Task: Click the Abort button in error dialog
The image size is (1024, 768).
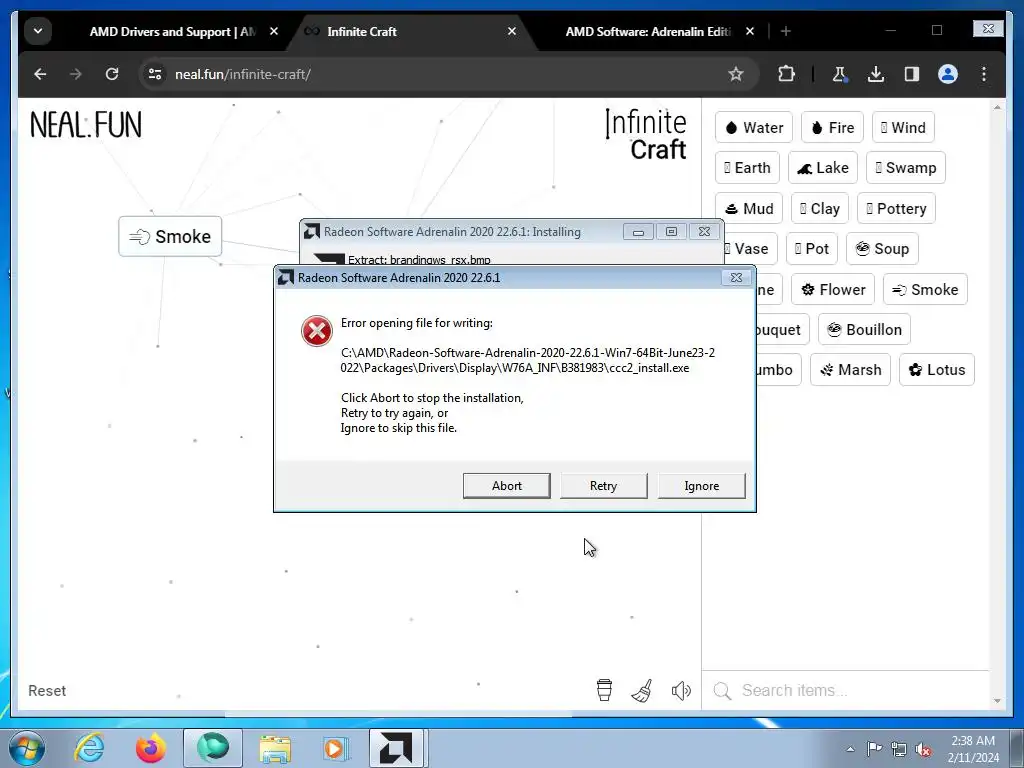Action: [507, 486]
